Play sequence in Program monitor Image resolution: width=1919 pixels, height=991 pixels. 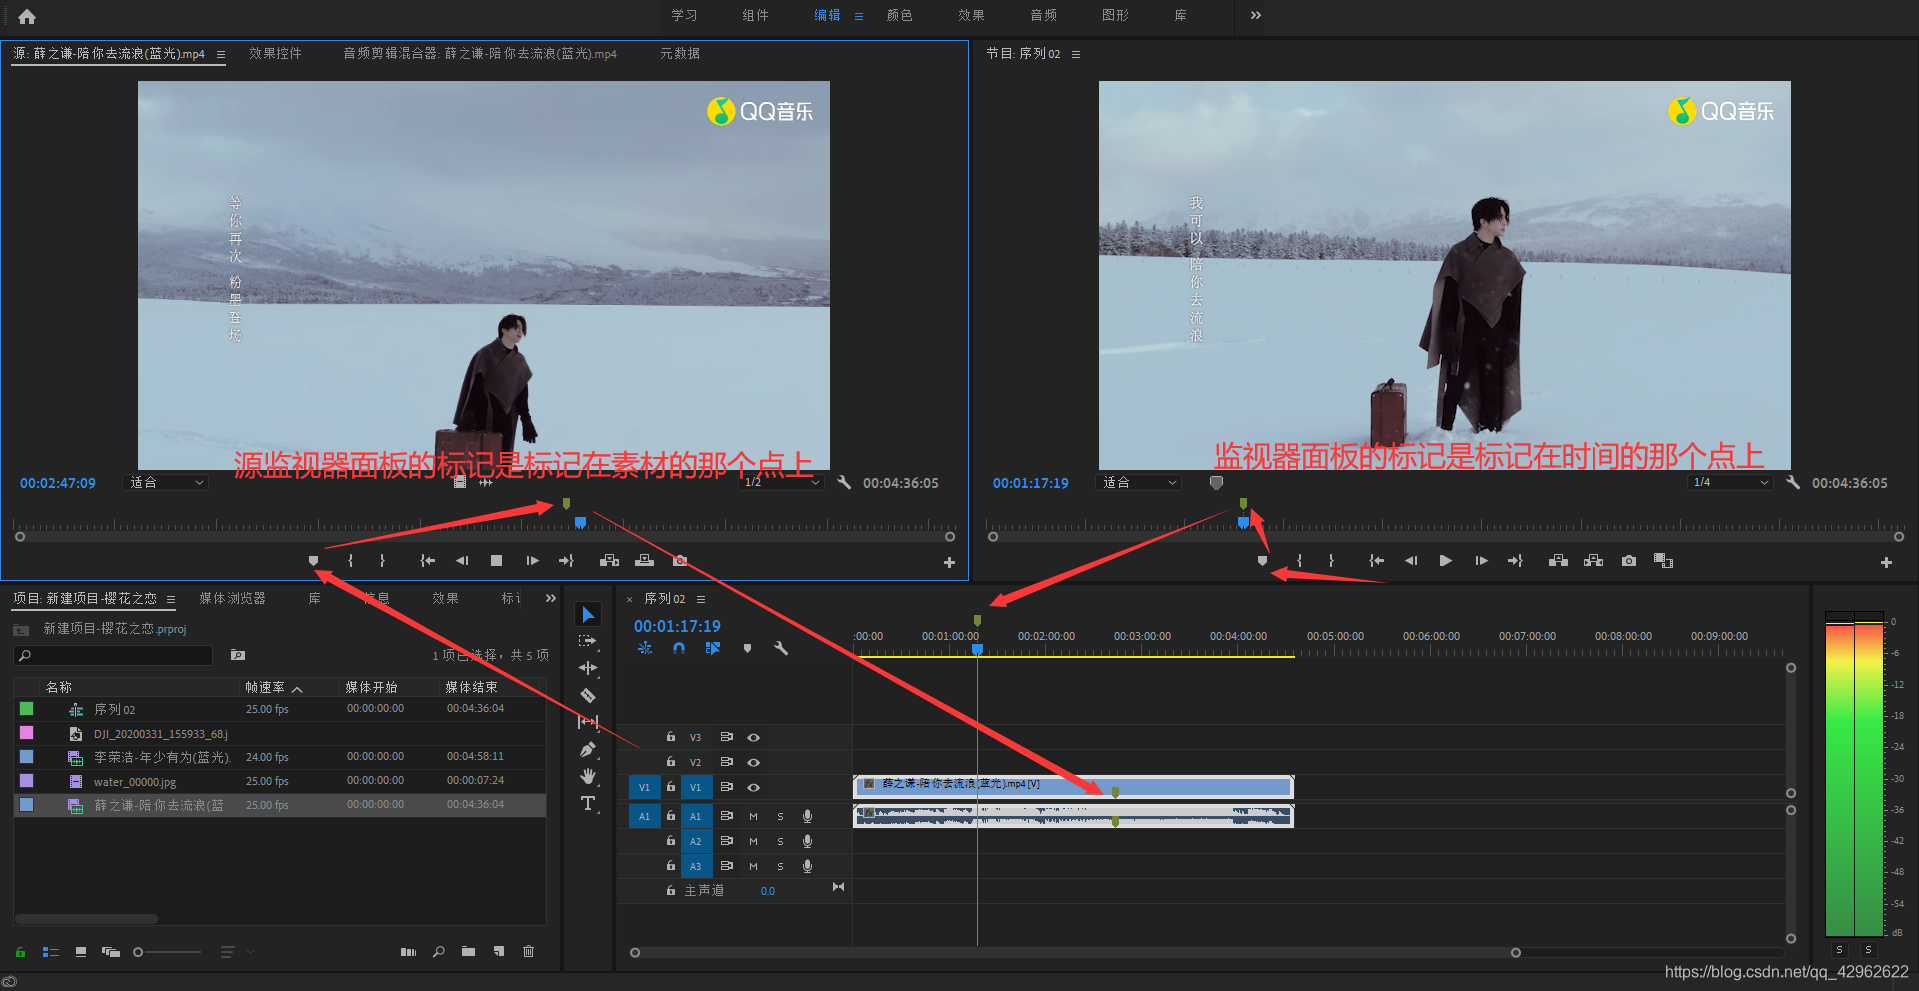tap(1445, 561)
